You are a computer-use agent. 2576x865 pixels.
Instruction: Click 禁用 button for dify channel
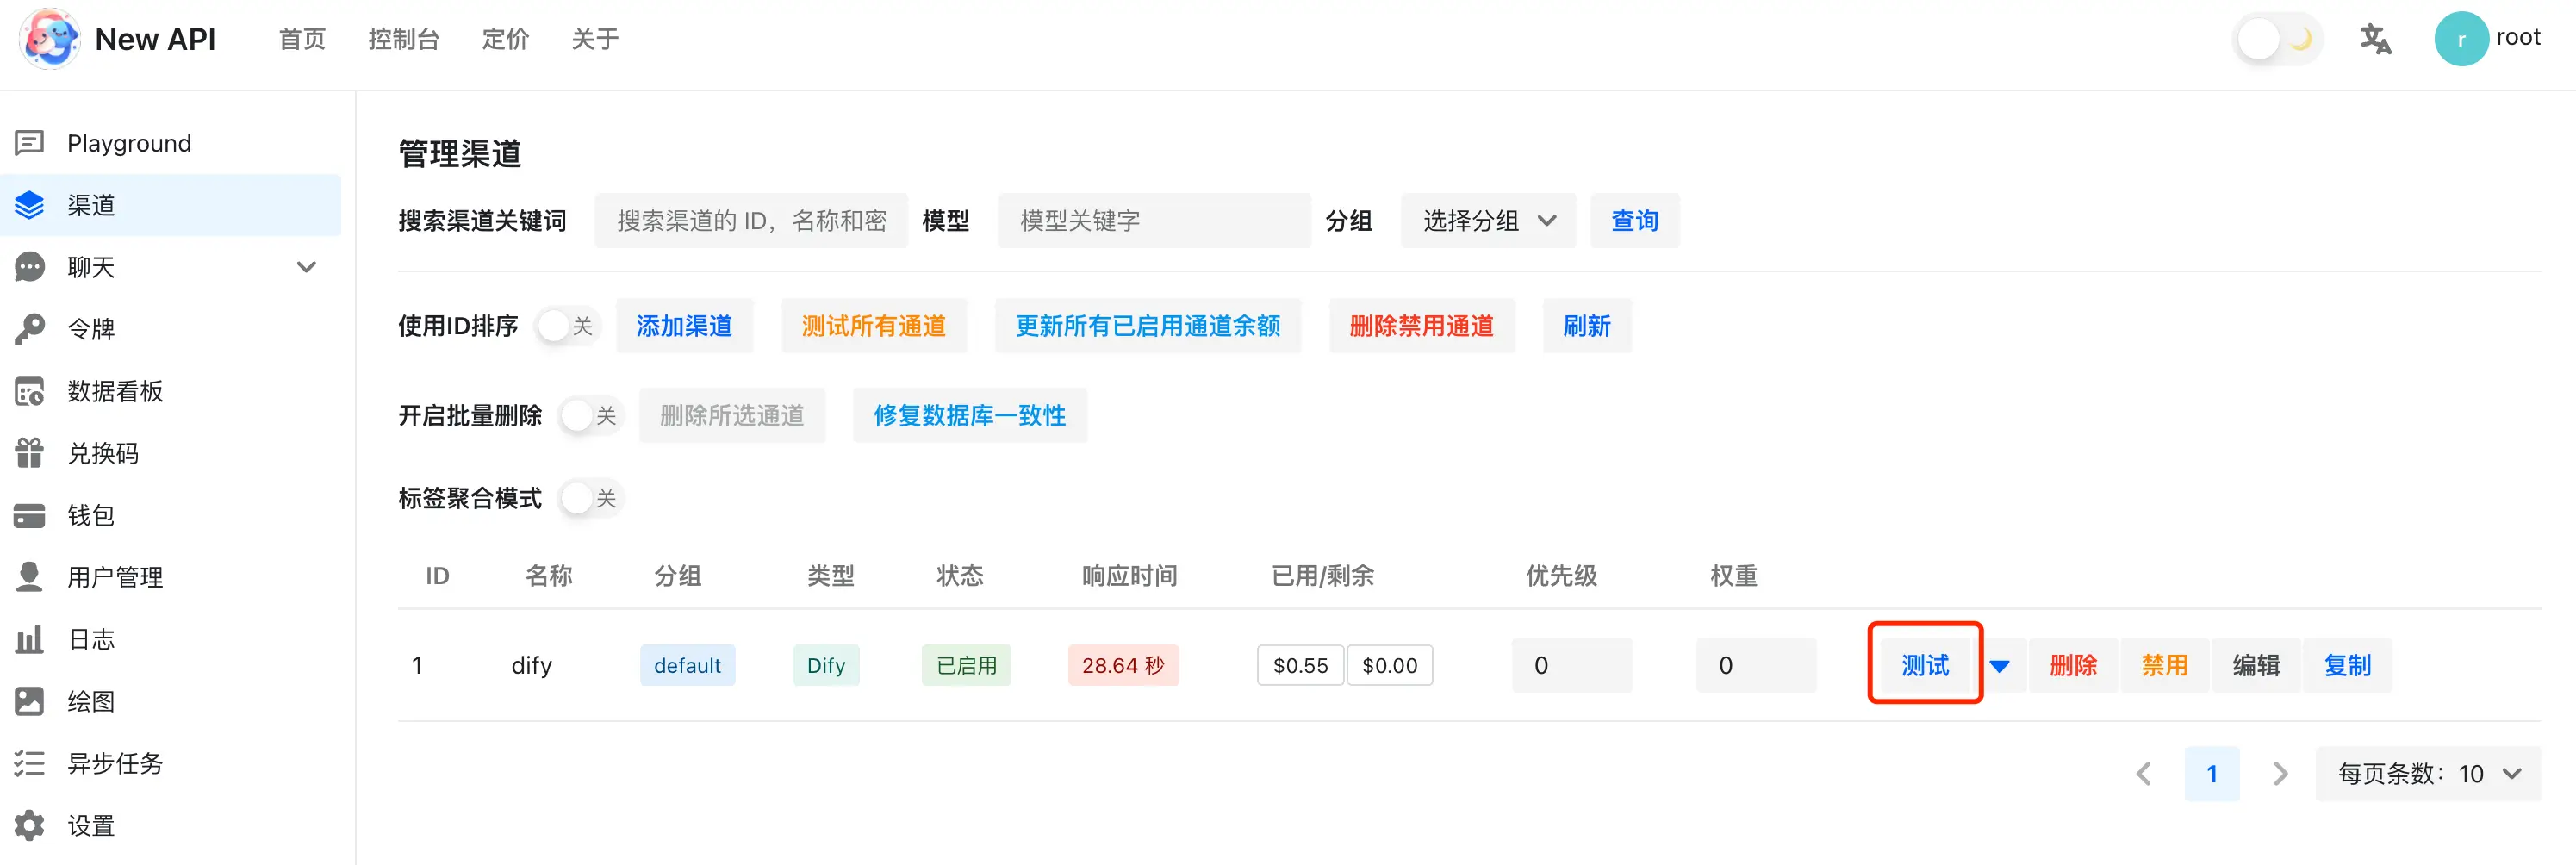point(2164,666)
